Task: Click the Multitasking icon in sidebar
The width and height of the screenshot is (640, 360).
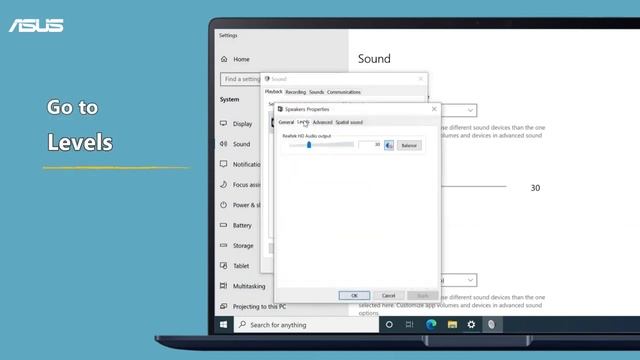Action: point(223,286)
